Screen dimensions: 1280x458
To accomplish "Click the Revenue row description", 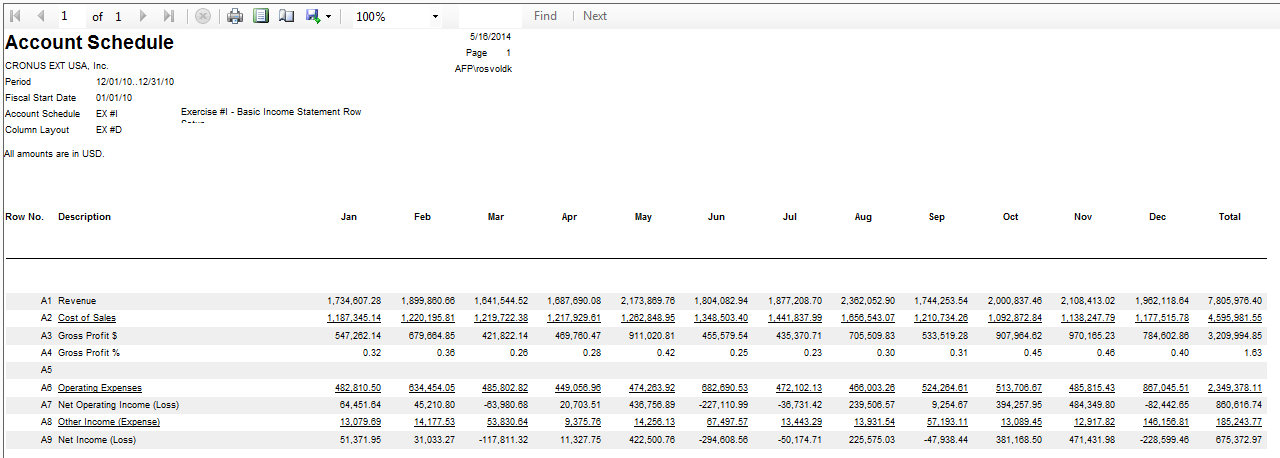I will pyautogui.click(x=77, y=300).
